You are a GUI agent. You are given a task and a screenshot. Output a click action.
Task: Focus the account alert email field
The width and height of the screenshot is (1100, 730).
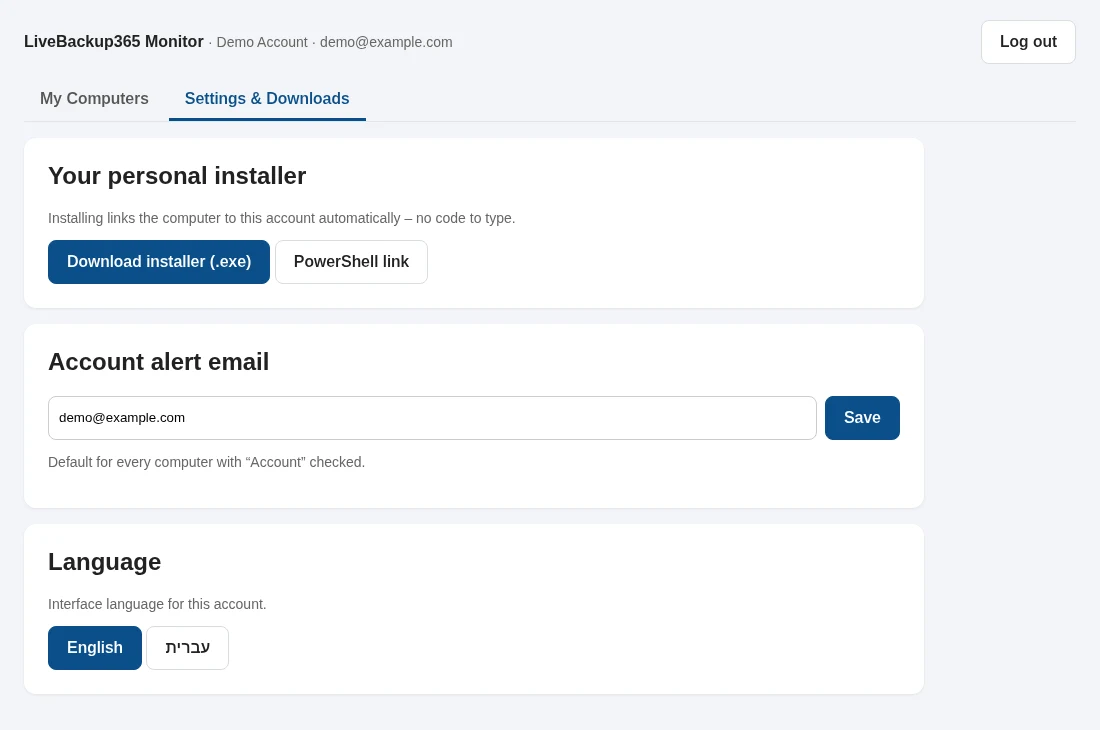pyautogui.click(x=432, y=418)
